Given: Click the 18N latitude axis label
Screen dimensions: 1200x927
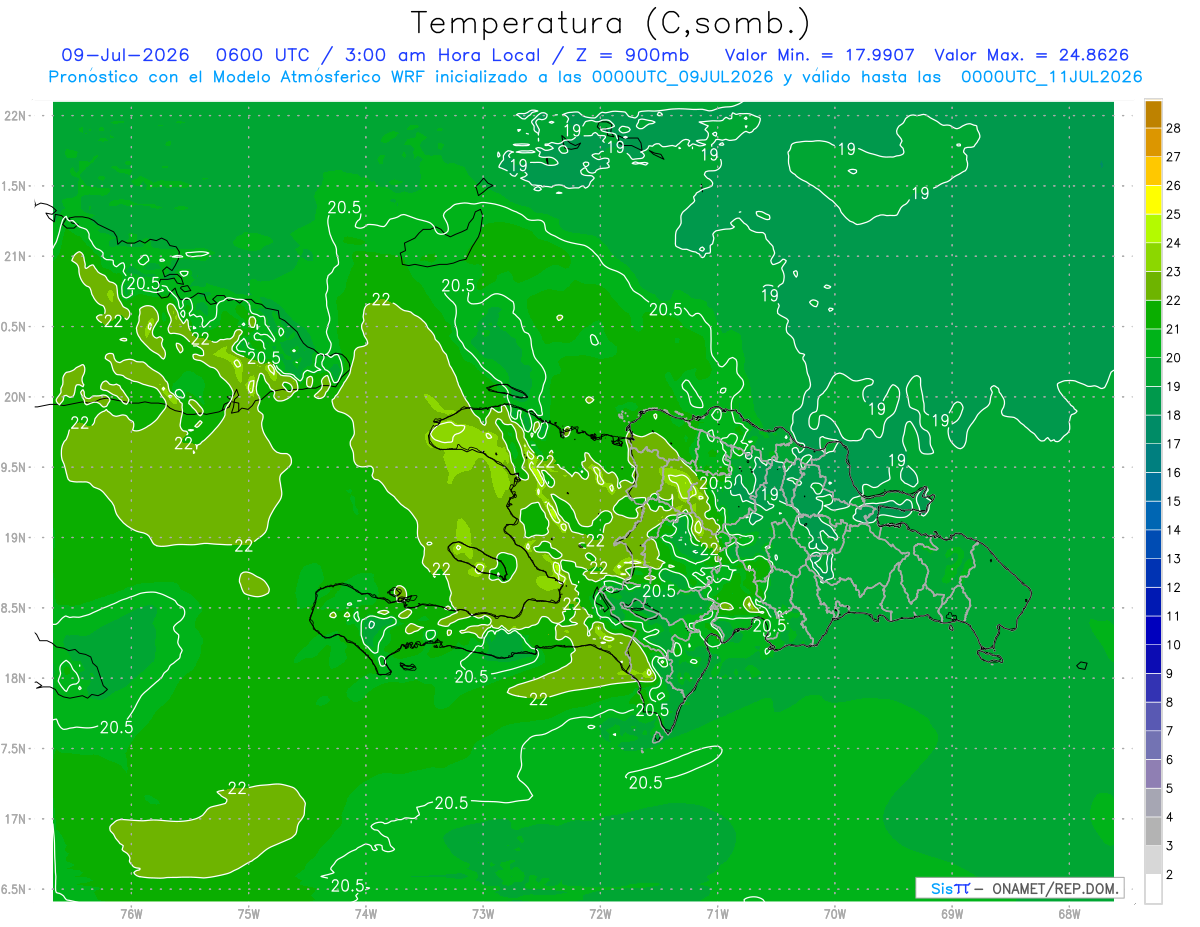Looking at the screenshot, I should 15,678.
